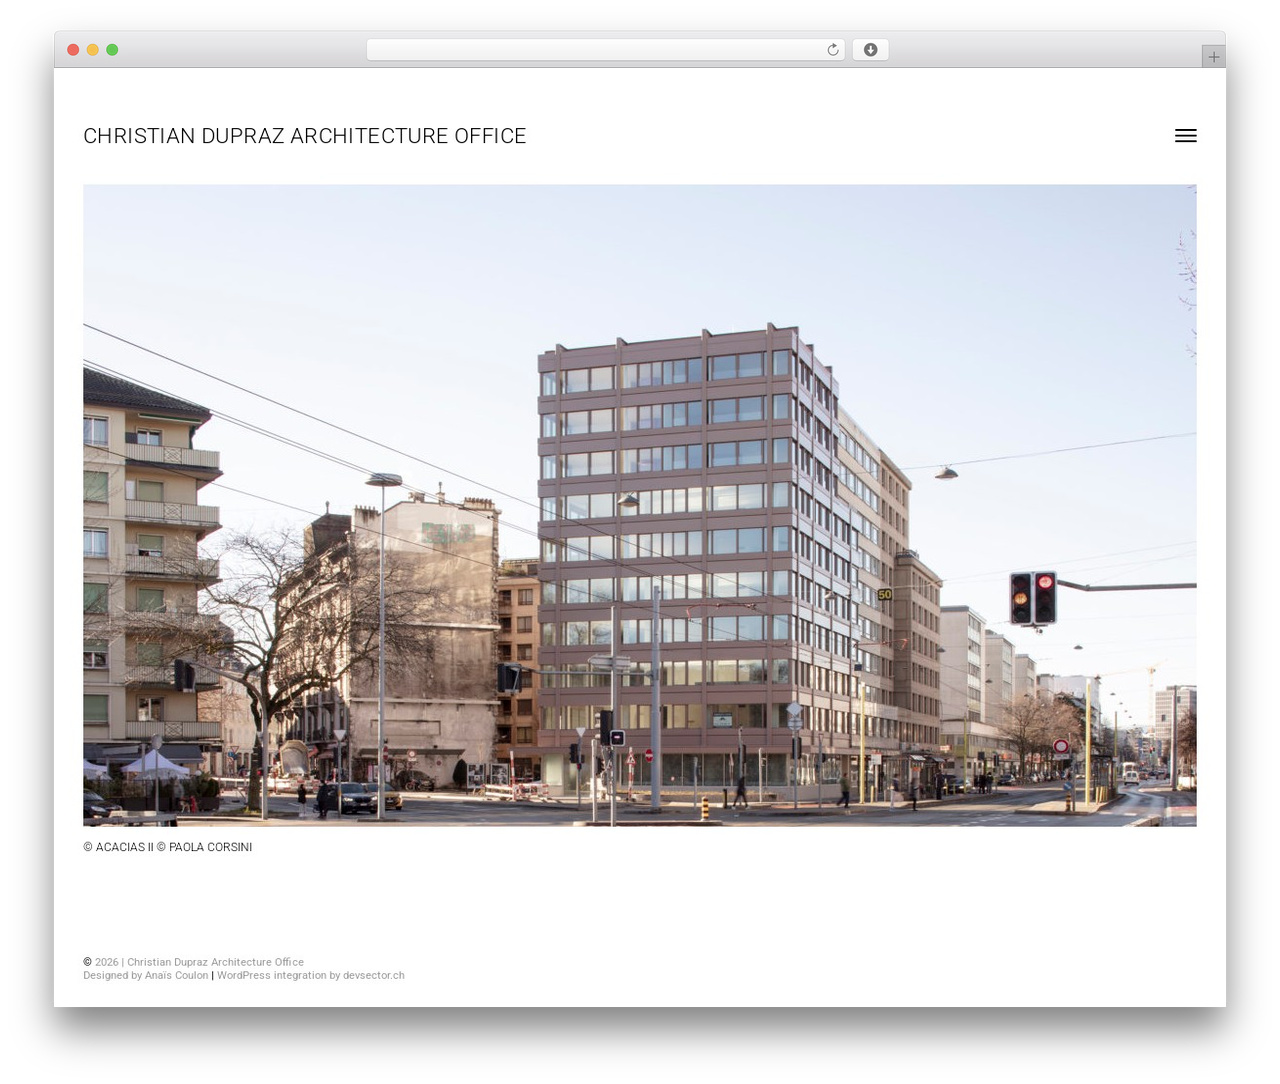This screenshot has width=1280, height=1084.
Task: Click the browser download arrow icon
Action: (x=870, y=50)
